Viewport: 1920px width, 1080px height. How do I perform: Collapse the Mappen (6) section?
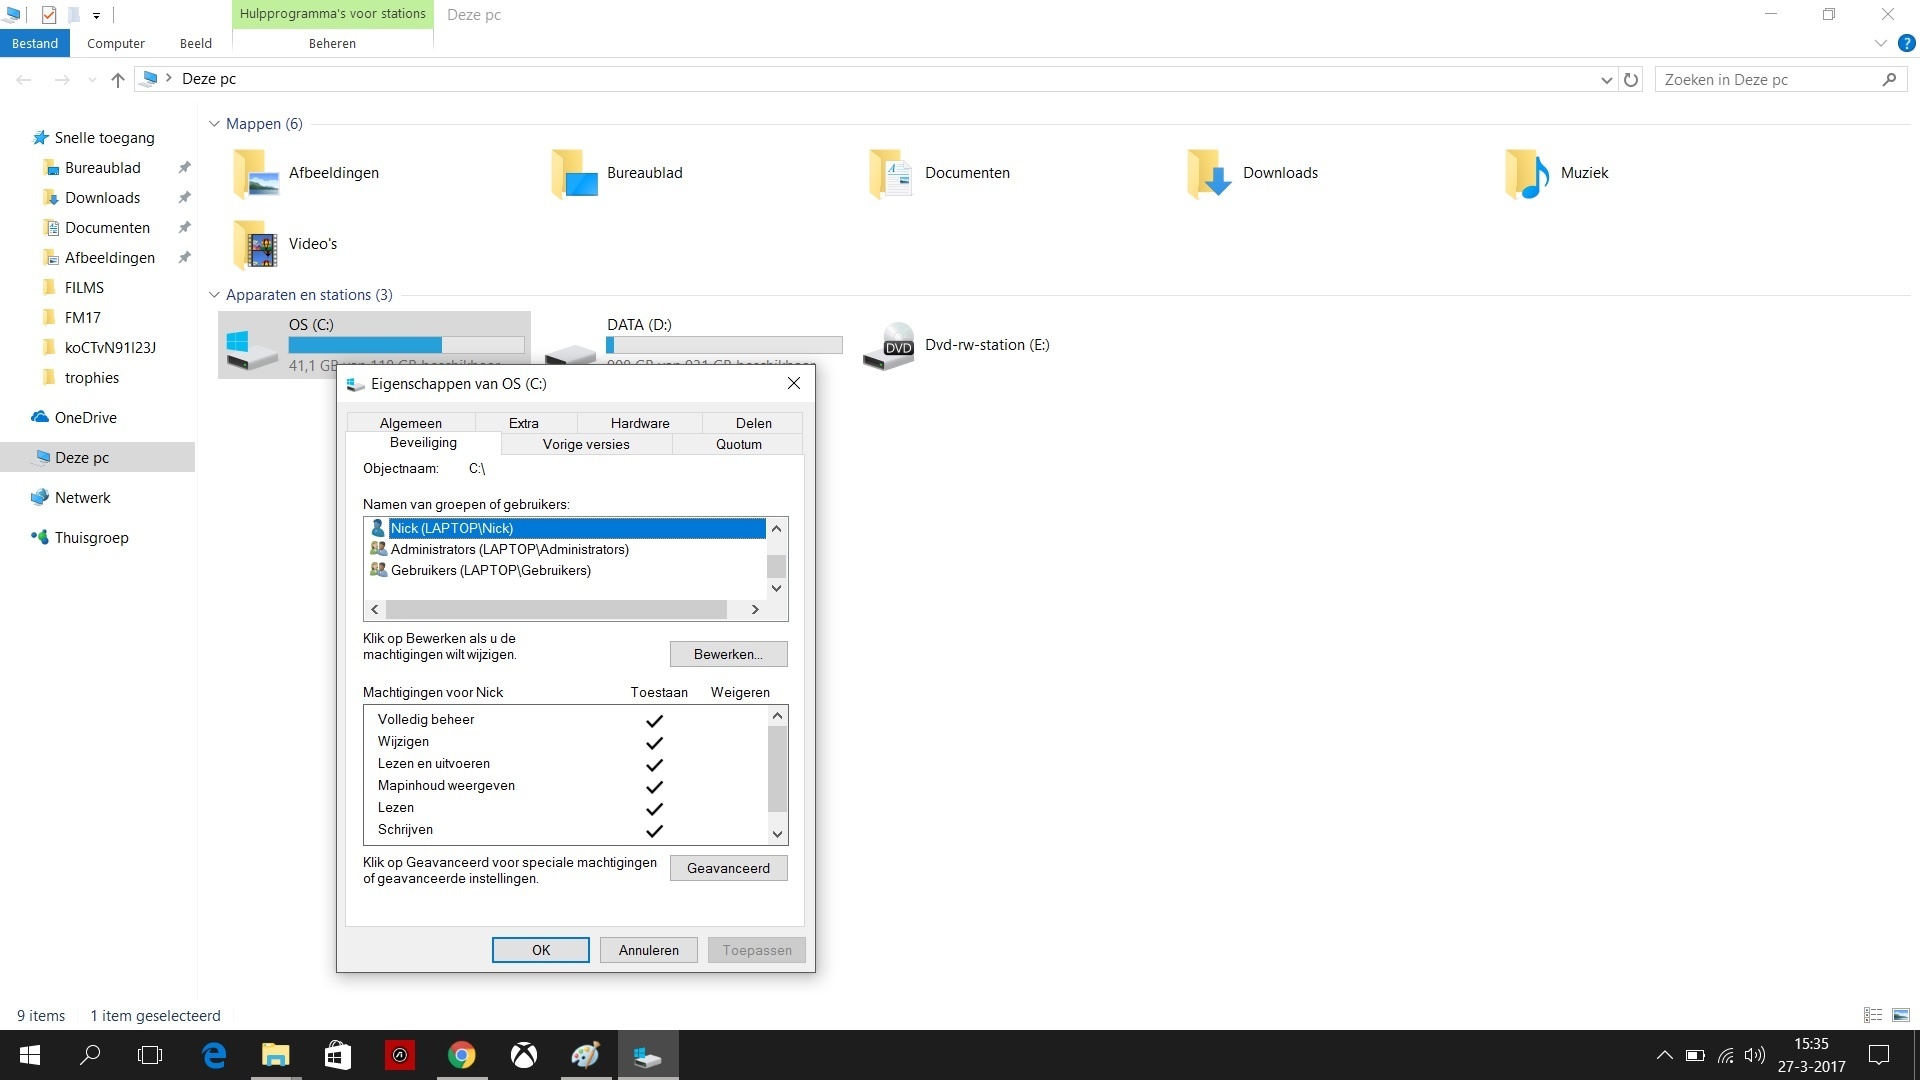[214, 124]
